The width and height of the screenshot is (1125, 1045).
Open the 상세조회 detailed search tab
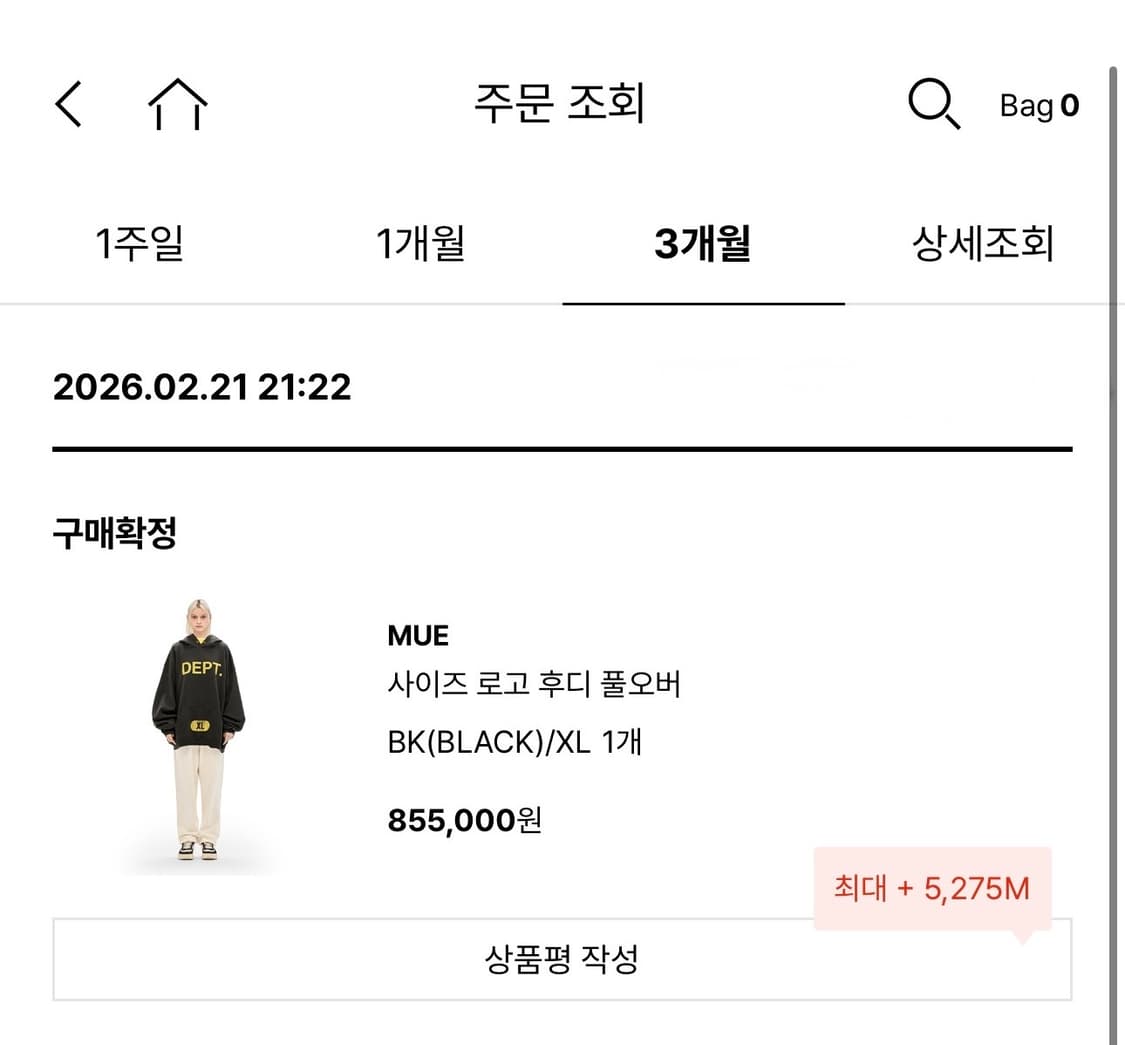tap(980, 243)
